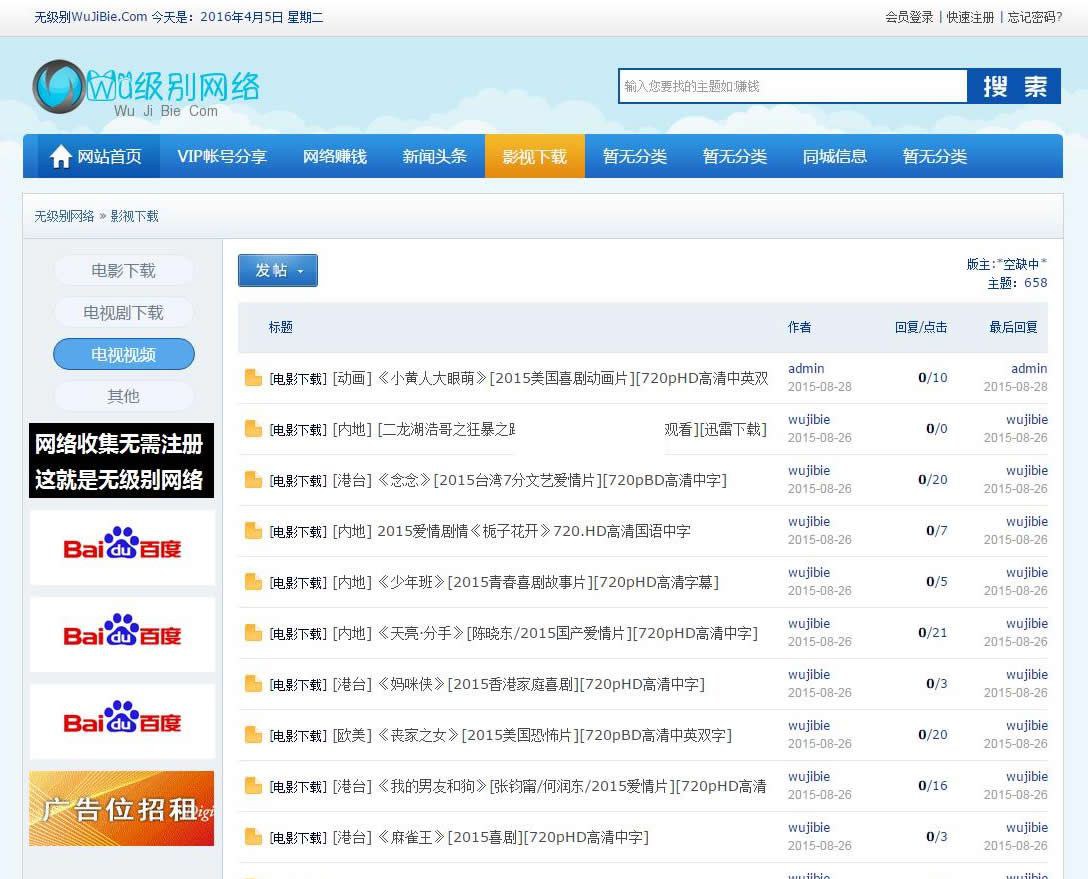Open the 发帖 dropdown button

[x=278, y=271]
